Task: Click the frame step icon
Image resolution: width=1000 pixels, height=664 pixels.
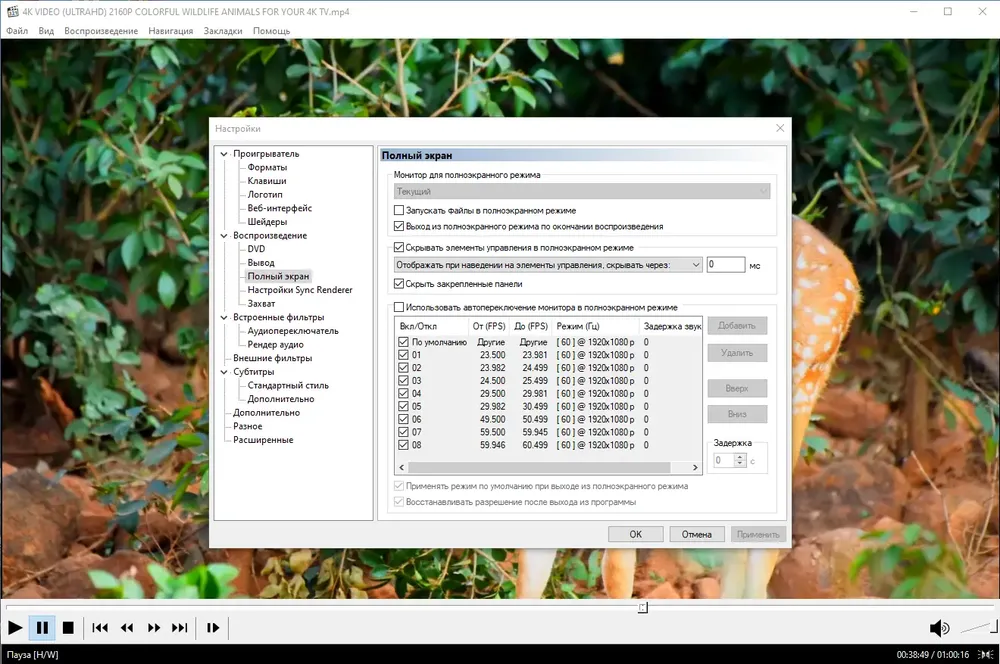Action: coord(213,628)
